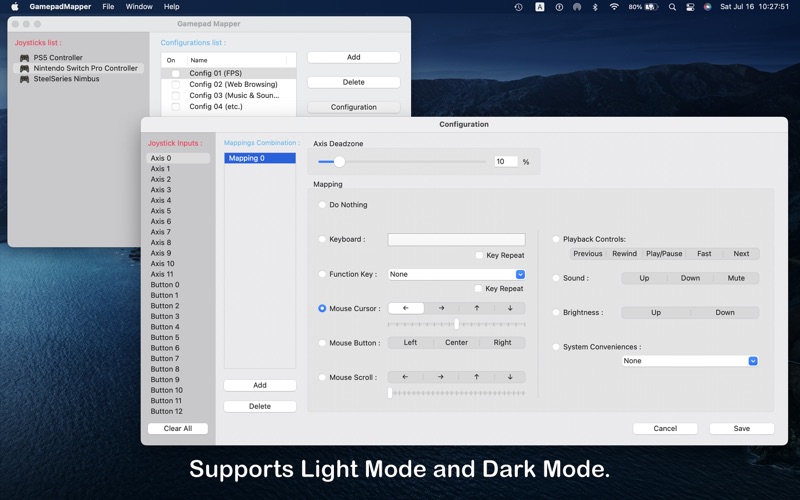Select the Mouse Scroll radio button
The image size is (800, 500).
(x=322, y=377)
